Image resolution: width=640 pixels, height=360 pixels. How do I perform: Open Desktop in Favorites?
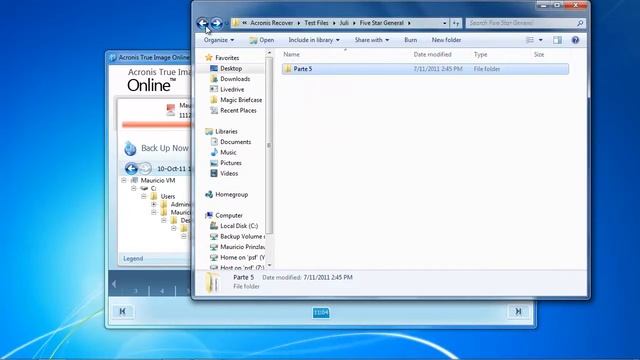click(x=231, y=69)
